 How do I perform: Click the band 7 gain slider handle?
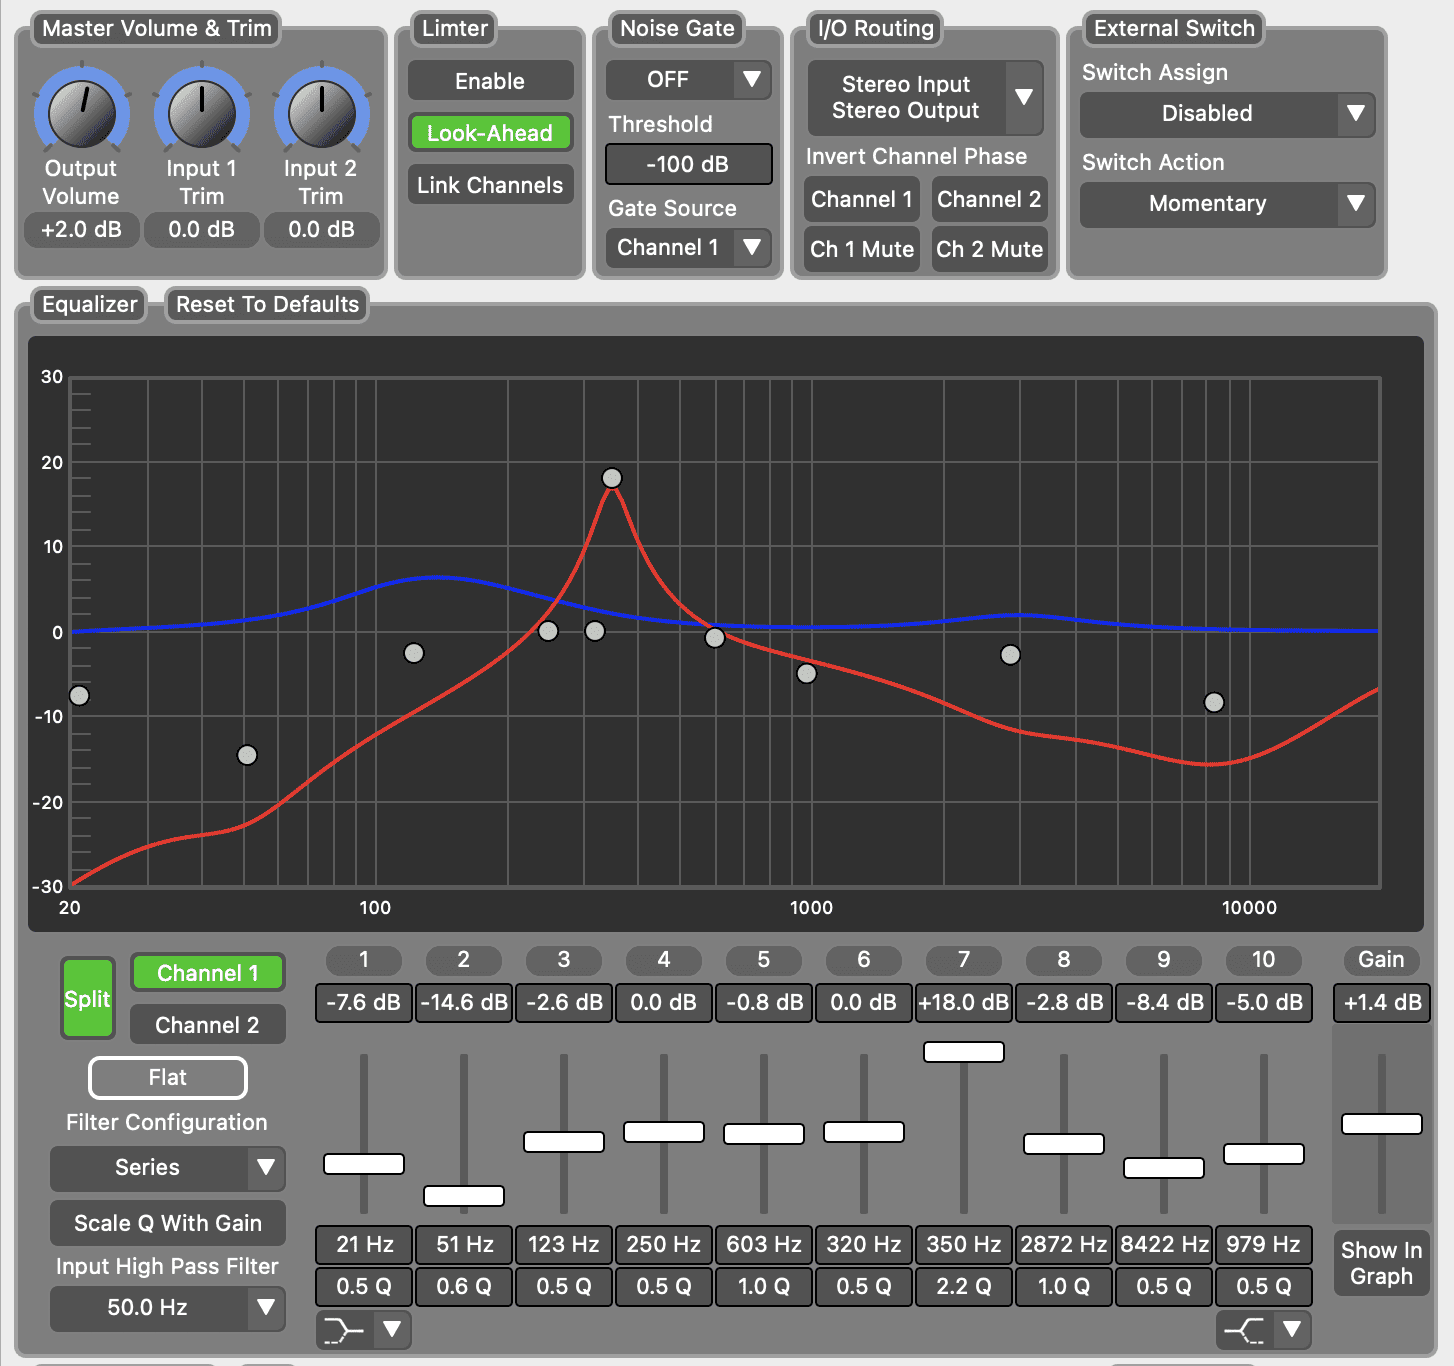coord(964,1052)
